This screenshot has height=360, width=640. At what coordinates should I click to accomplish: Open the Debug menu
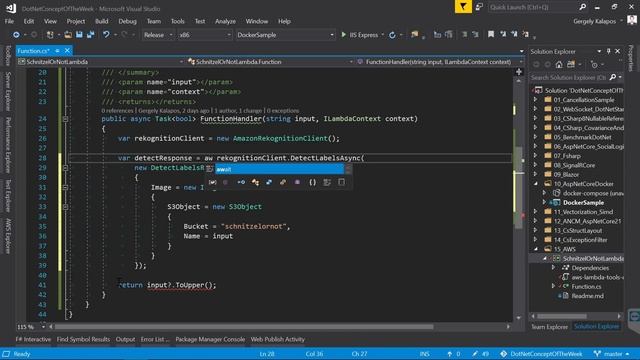click(128, 21)
